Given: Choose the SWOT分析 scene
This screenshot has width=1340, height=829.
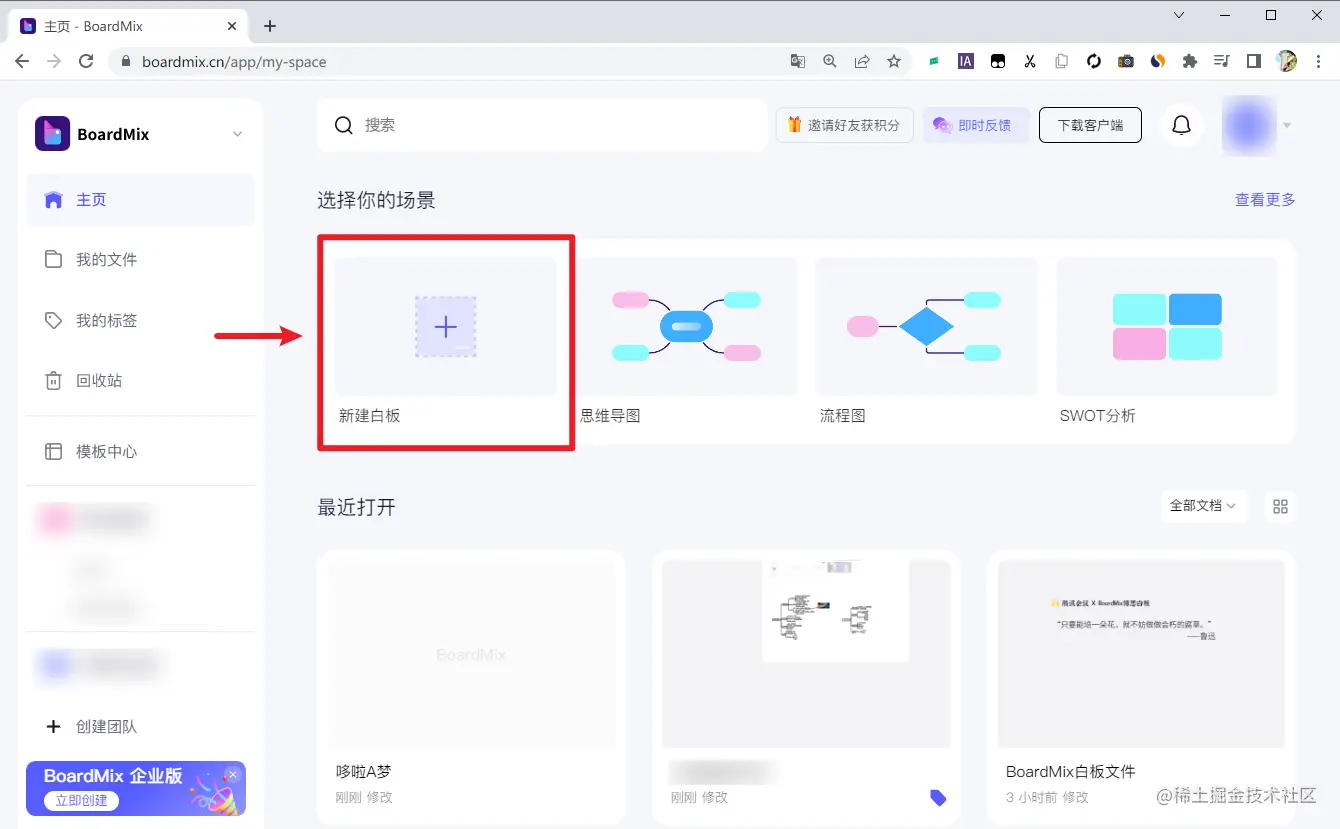Looking at the screenshot, I should [x=1167, y=342].
